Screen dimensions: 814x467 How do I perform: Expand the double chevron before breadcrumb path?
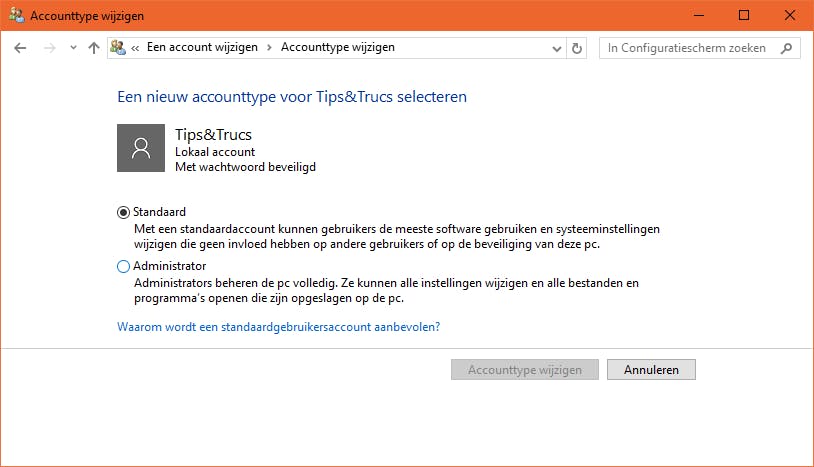coord(135,48)
